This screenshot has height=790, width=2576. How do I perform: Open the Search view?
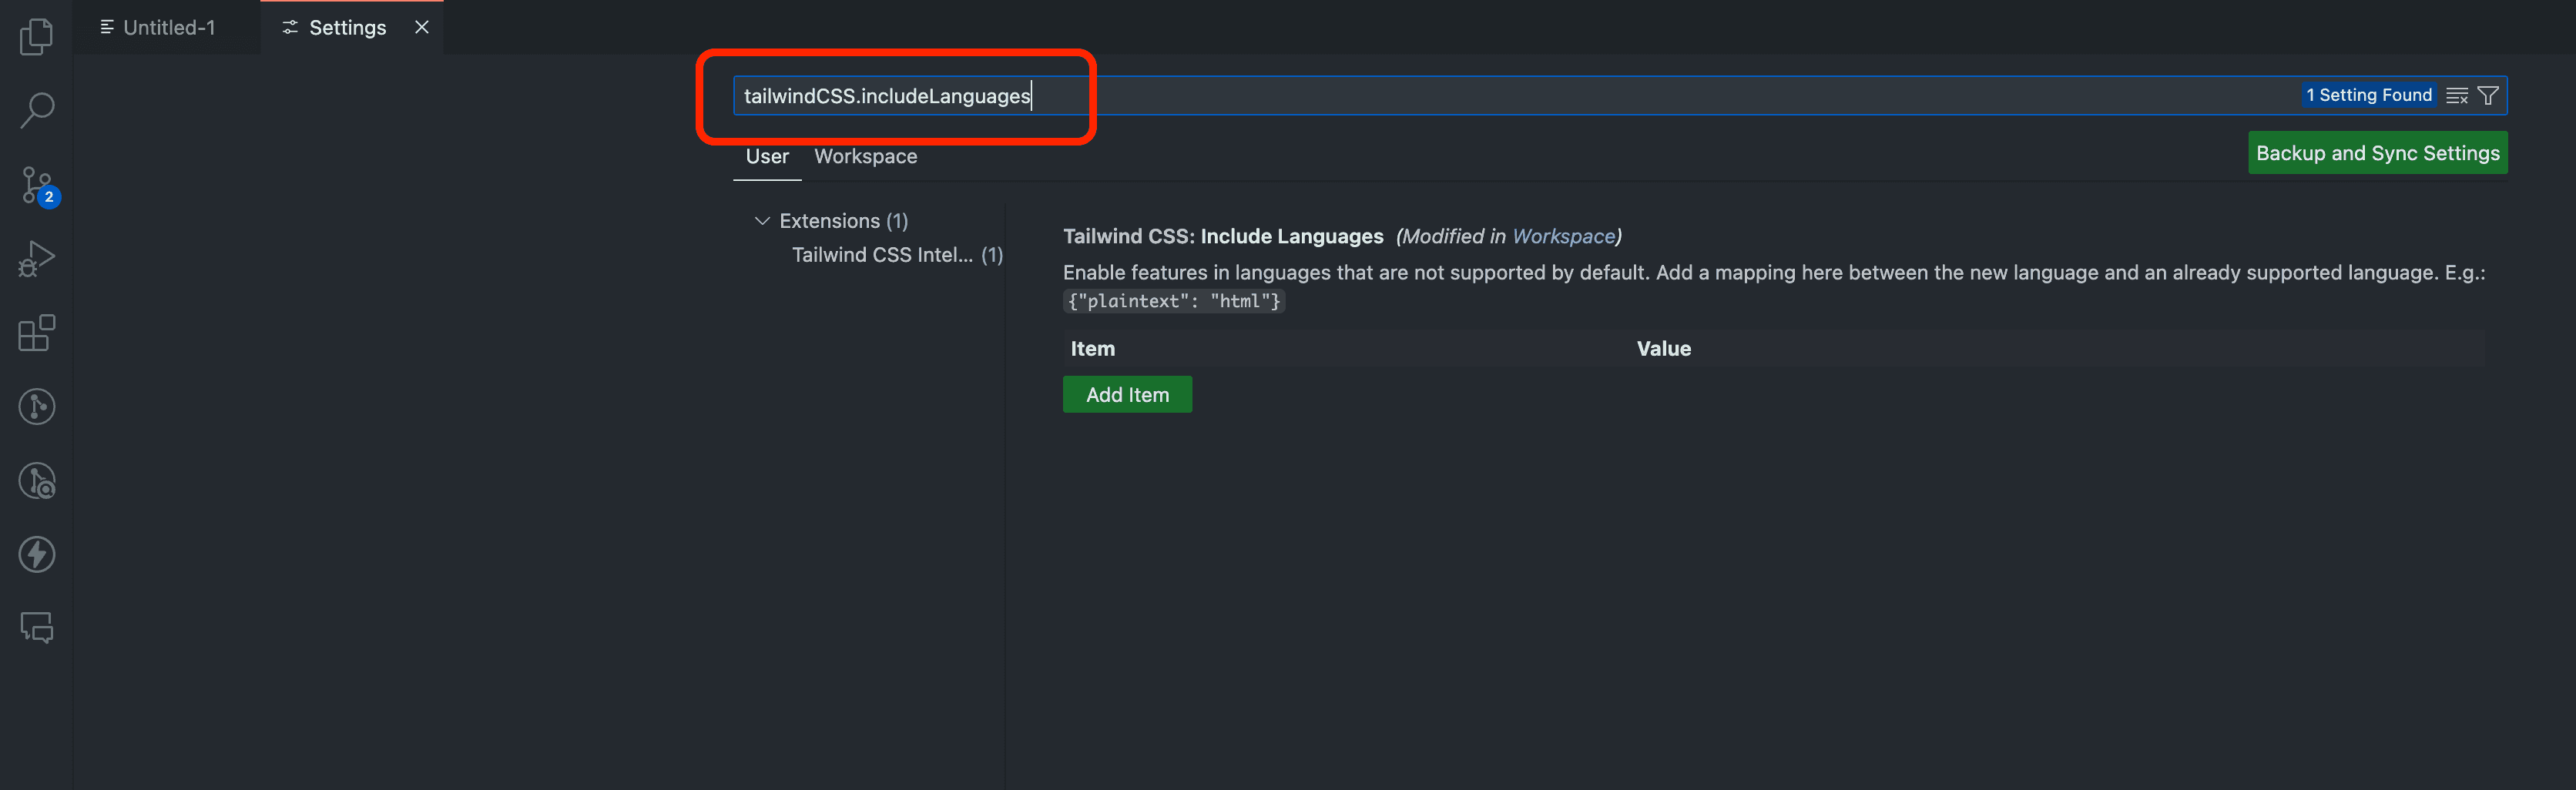coord(36,110)
